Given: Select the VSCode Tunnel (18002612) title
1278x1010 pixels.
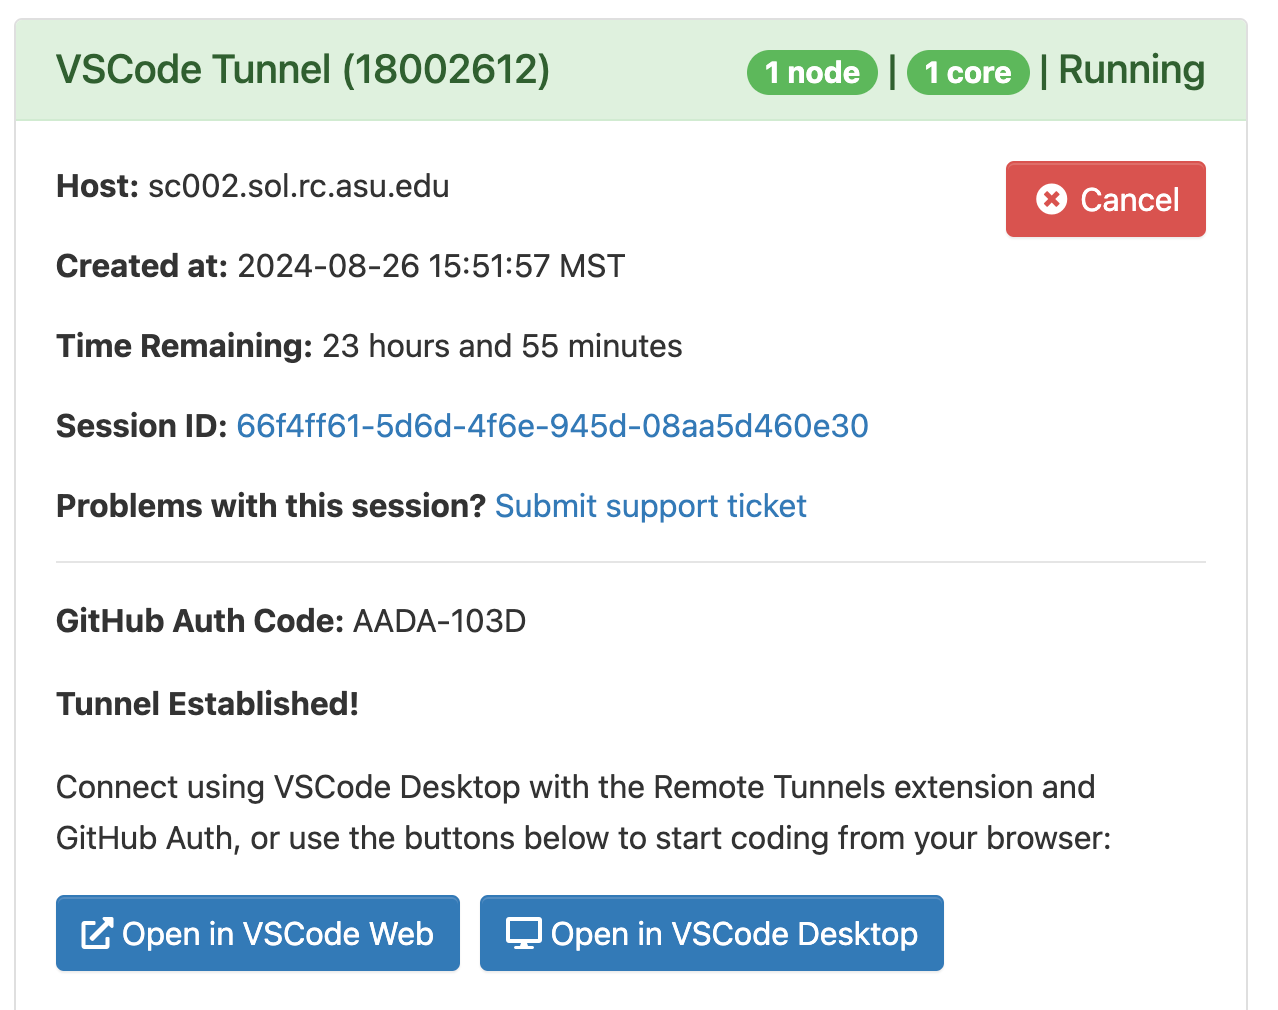Looking at the screenshot, I should tap(303, 70).
